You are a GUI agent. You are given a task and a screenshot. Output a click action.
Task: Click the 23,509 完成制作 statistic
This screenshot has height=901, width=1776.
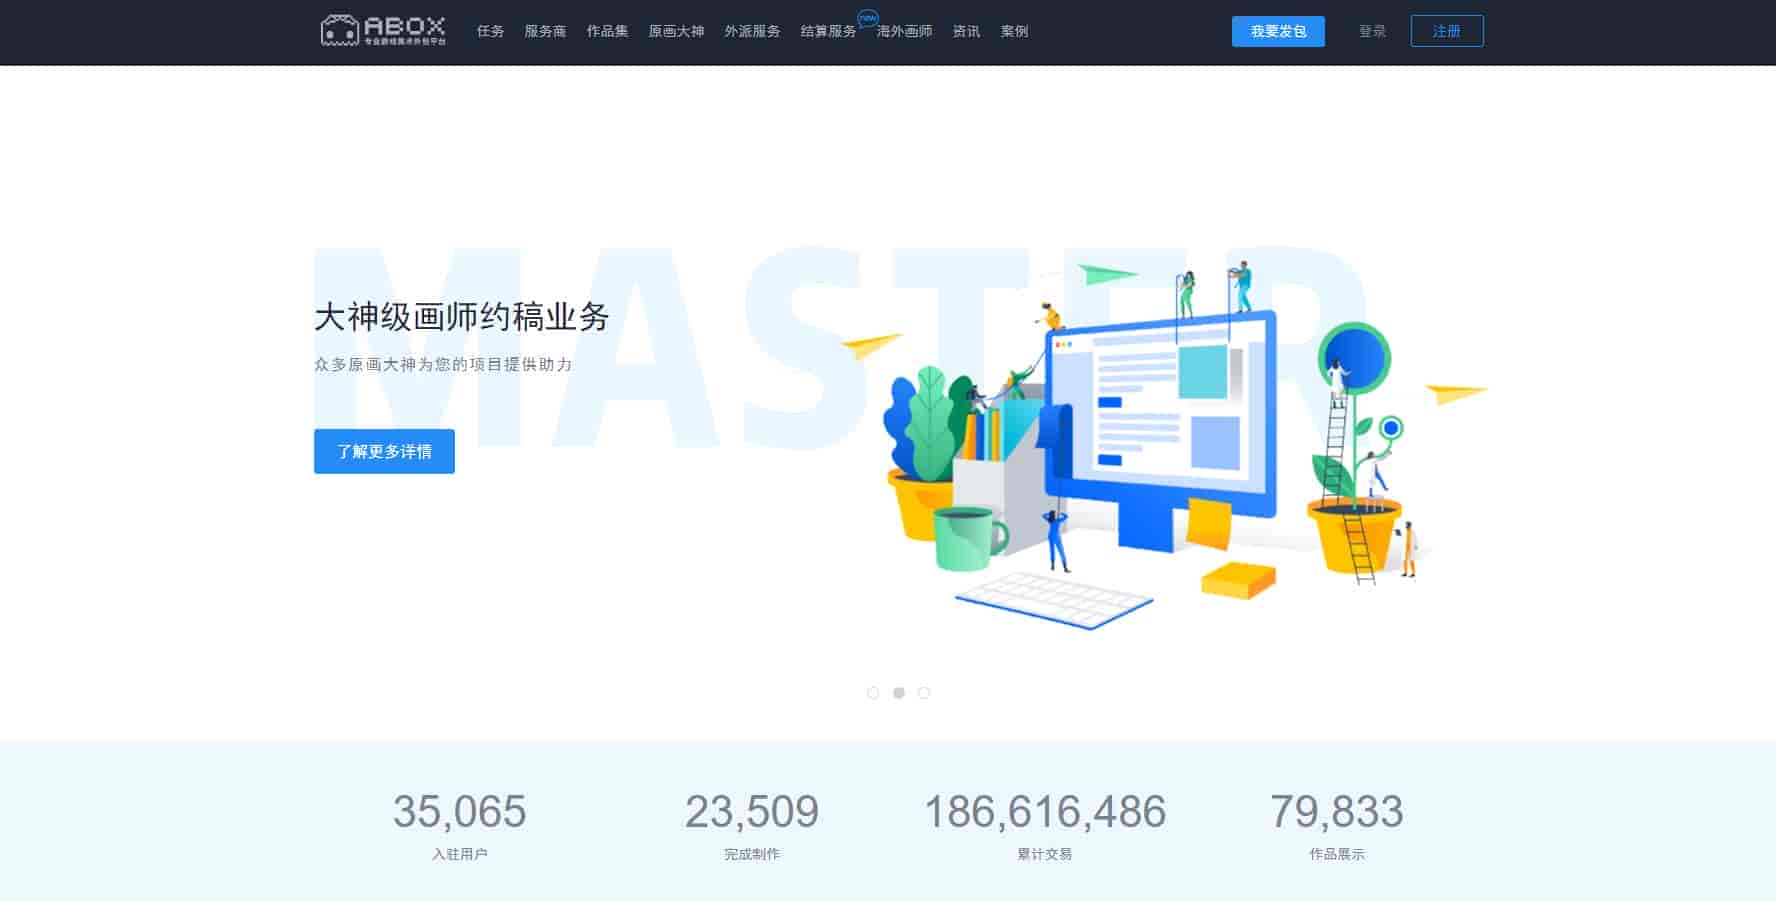pos(752,826)
